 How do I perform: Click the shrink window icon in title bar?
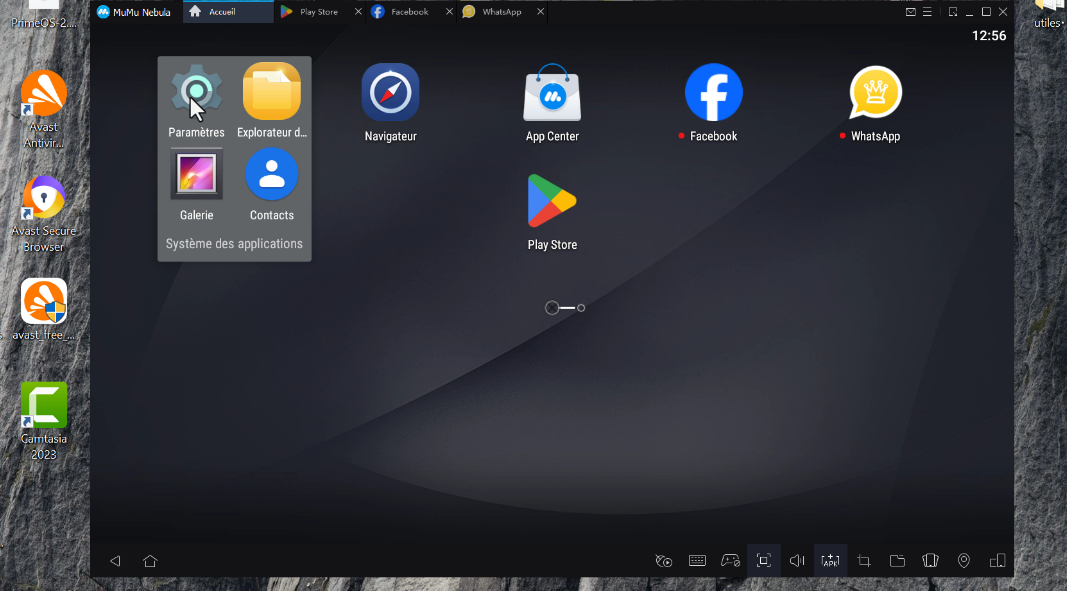[x=953, y=12]
